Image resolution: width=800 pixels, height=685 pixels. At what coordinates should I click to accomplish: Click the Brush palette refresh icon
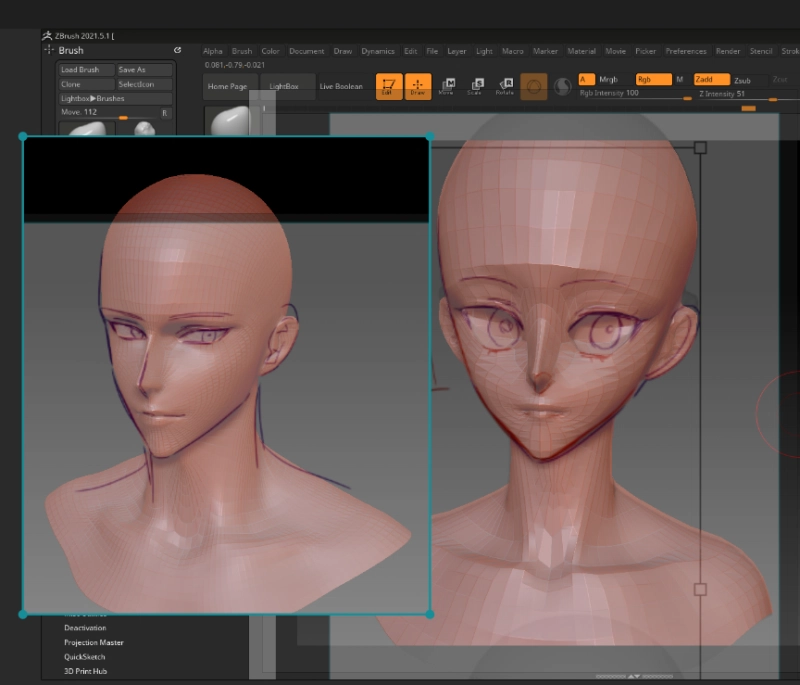(177, 50)
